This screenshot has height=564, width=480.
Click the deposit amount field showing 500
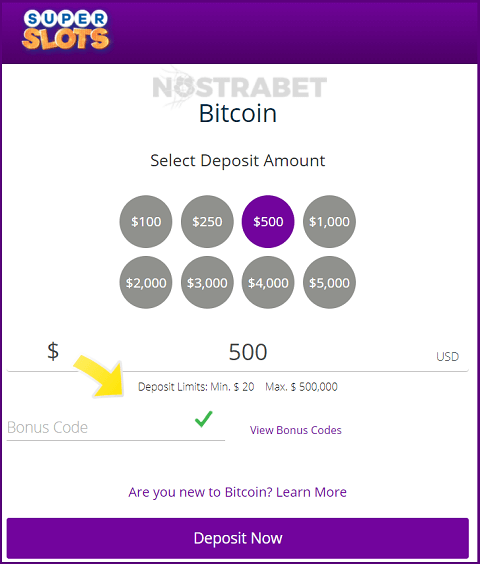[x=237, y=352]
